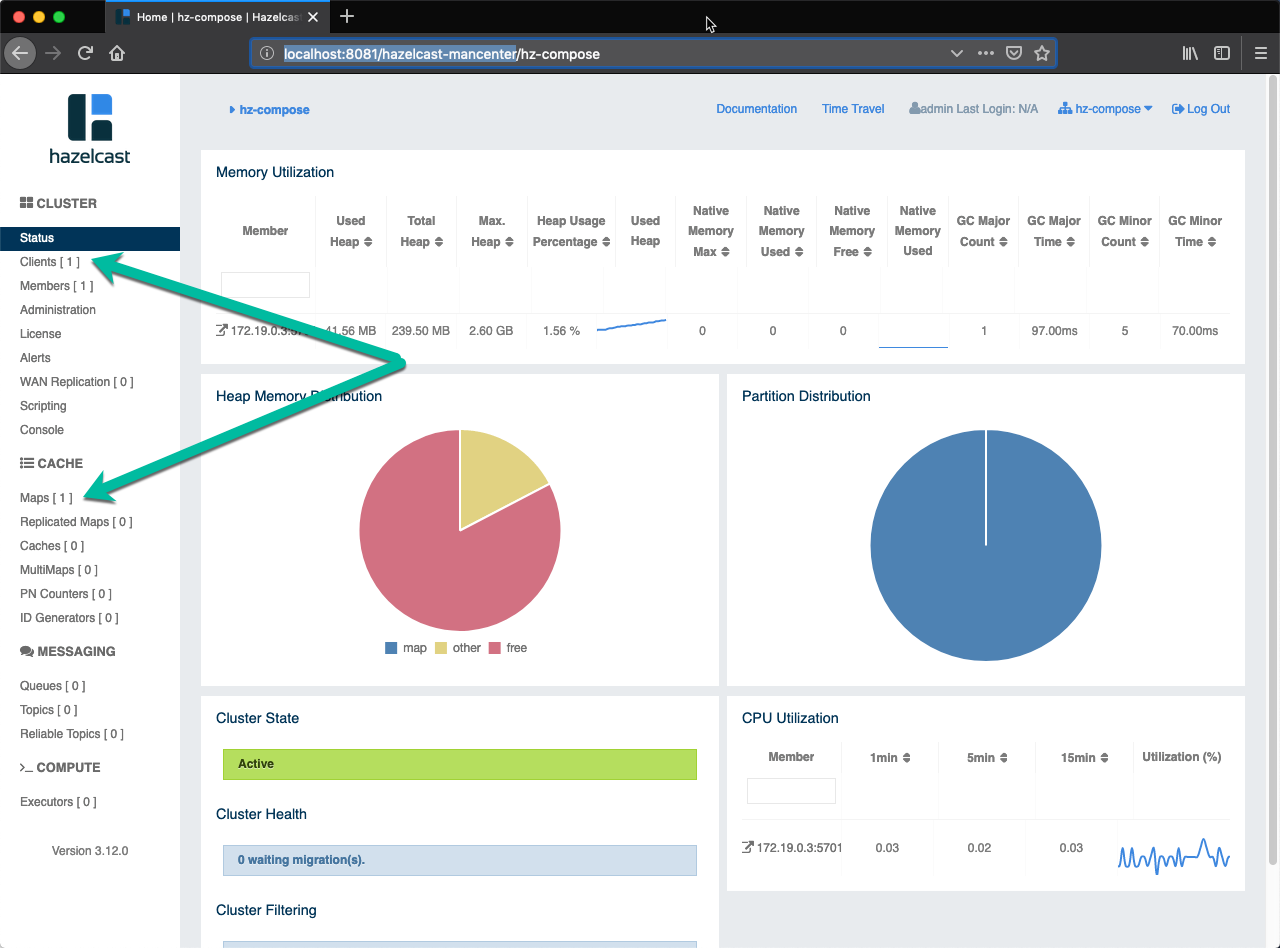
Task: Open a new tab with plus icon
Action: tap(347, 16)
